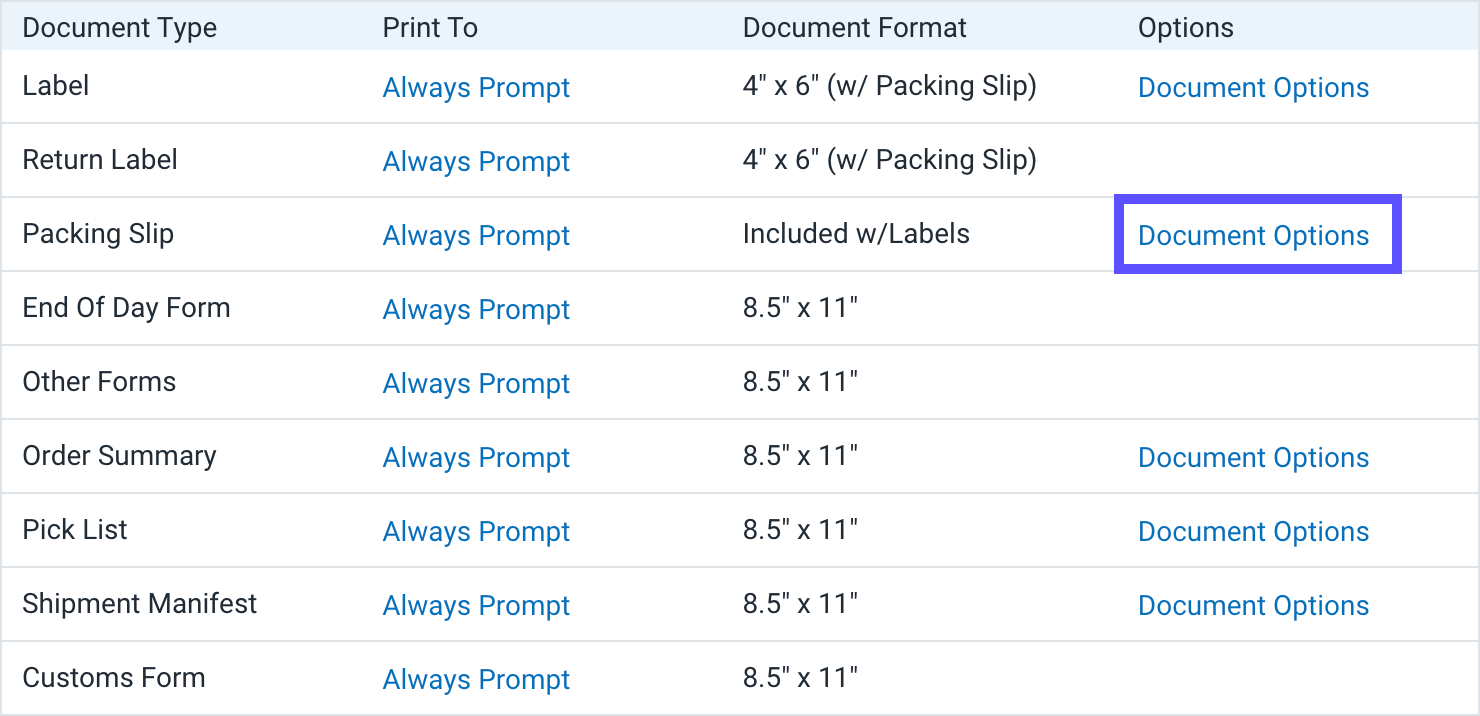Screen dimensions: 1480x716
Task: Click Always Prompt for Order Summary
Action: pyautogui.click(x=476, y=457)
